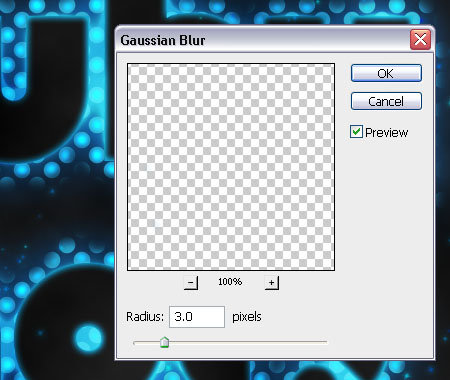Viewport: 450px width, 380px height.
Task: Click the checkered blur preview area
Action: pyautogui.click(x=231, y=167)
